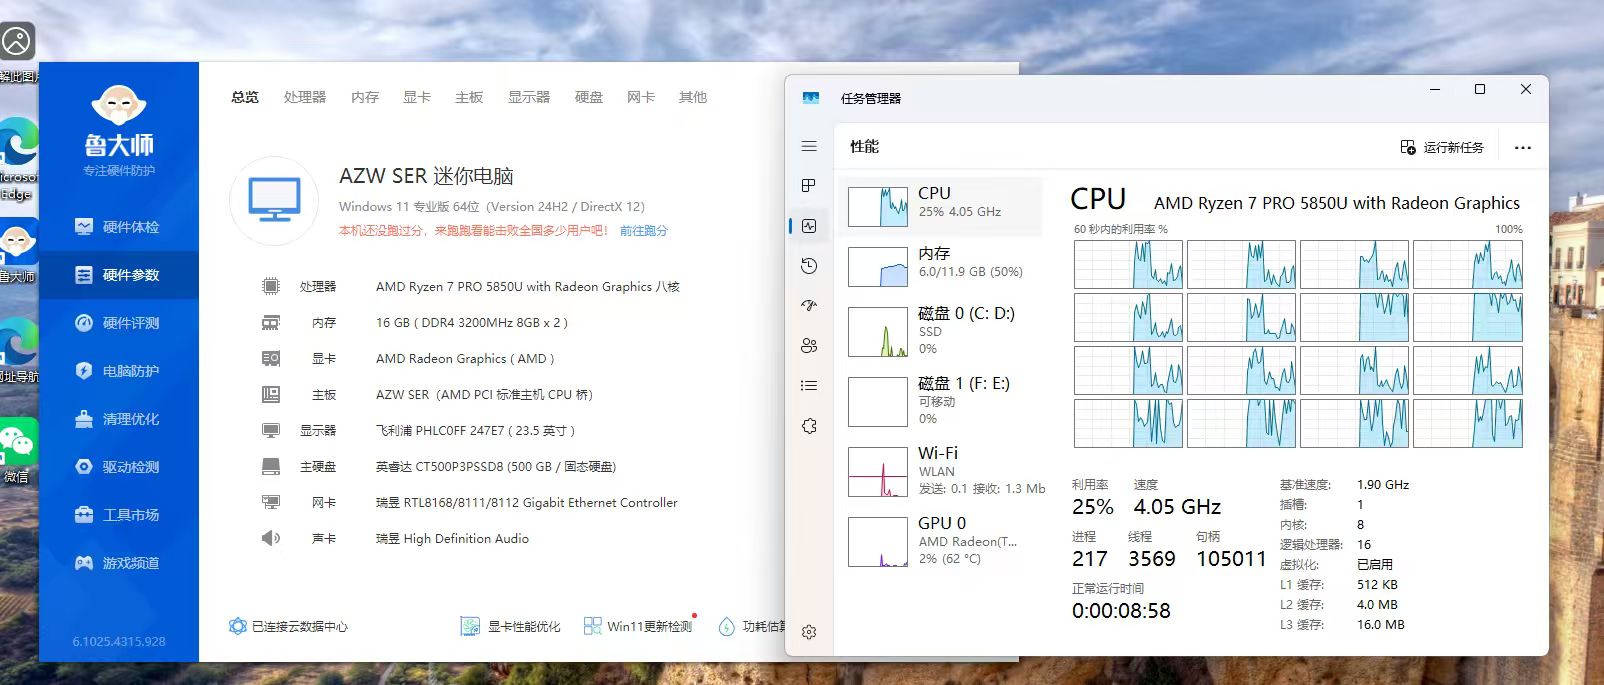Open Win11更新检测 tool
The image size is (1604, 685).
[x=638, y=627]
